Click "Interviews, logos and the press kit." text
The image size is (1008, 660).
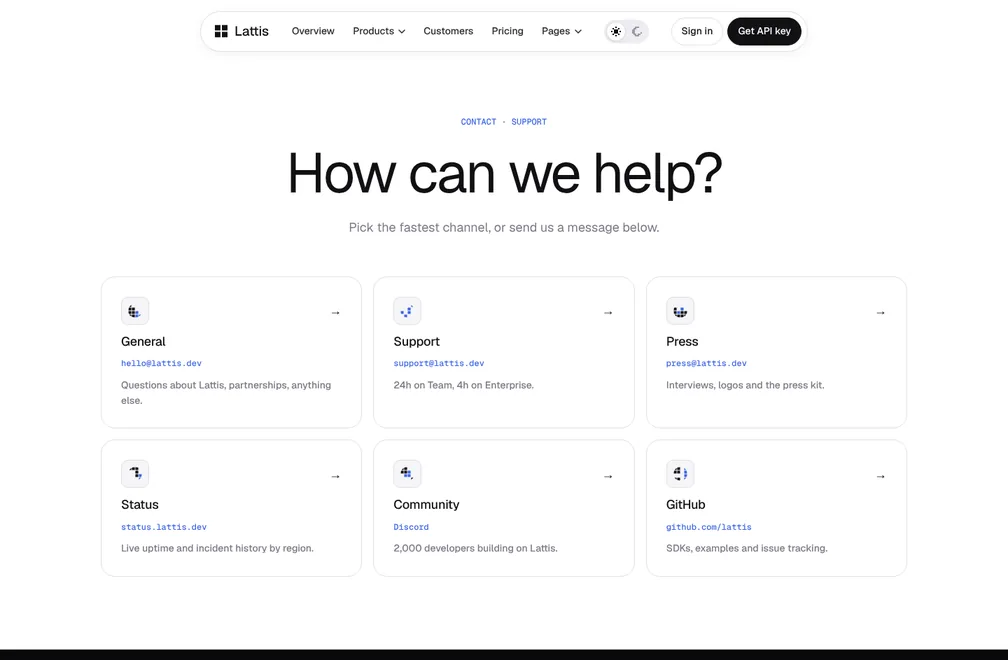pyautogui.click(x=745, y=385)
